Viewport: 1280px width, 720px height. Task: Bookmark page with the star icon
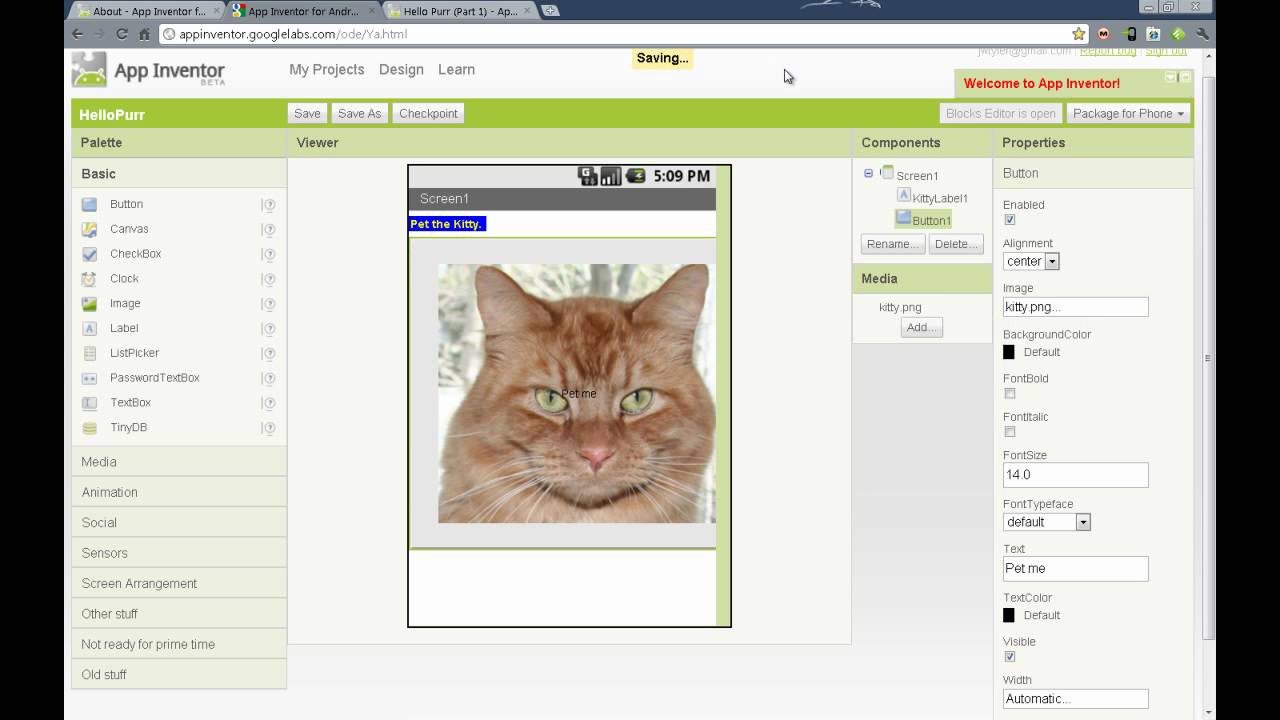point(1078,34)
